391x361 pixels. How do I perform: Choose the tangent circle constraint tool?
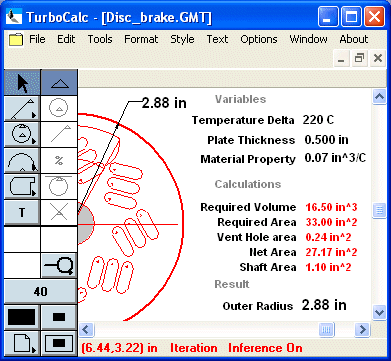pos(59,187)
